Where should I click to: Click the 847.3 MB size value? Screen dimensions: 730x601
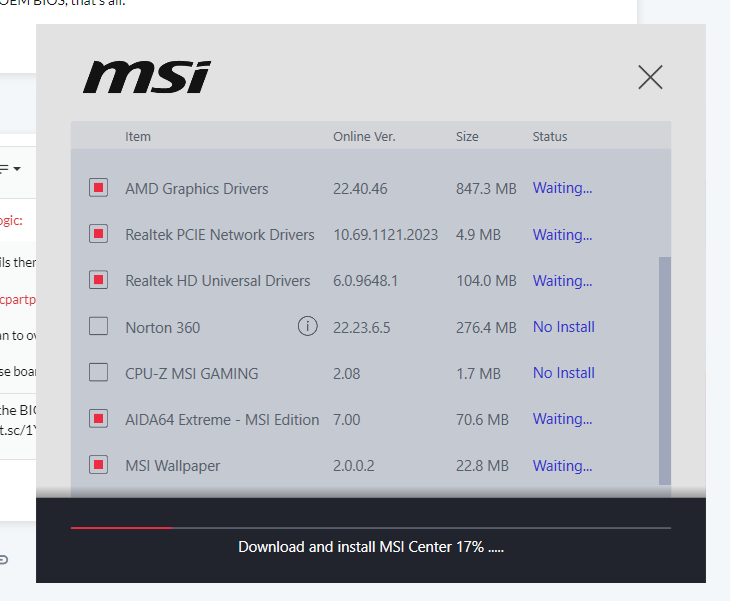click(486, 189)
